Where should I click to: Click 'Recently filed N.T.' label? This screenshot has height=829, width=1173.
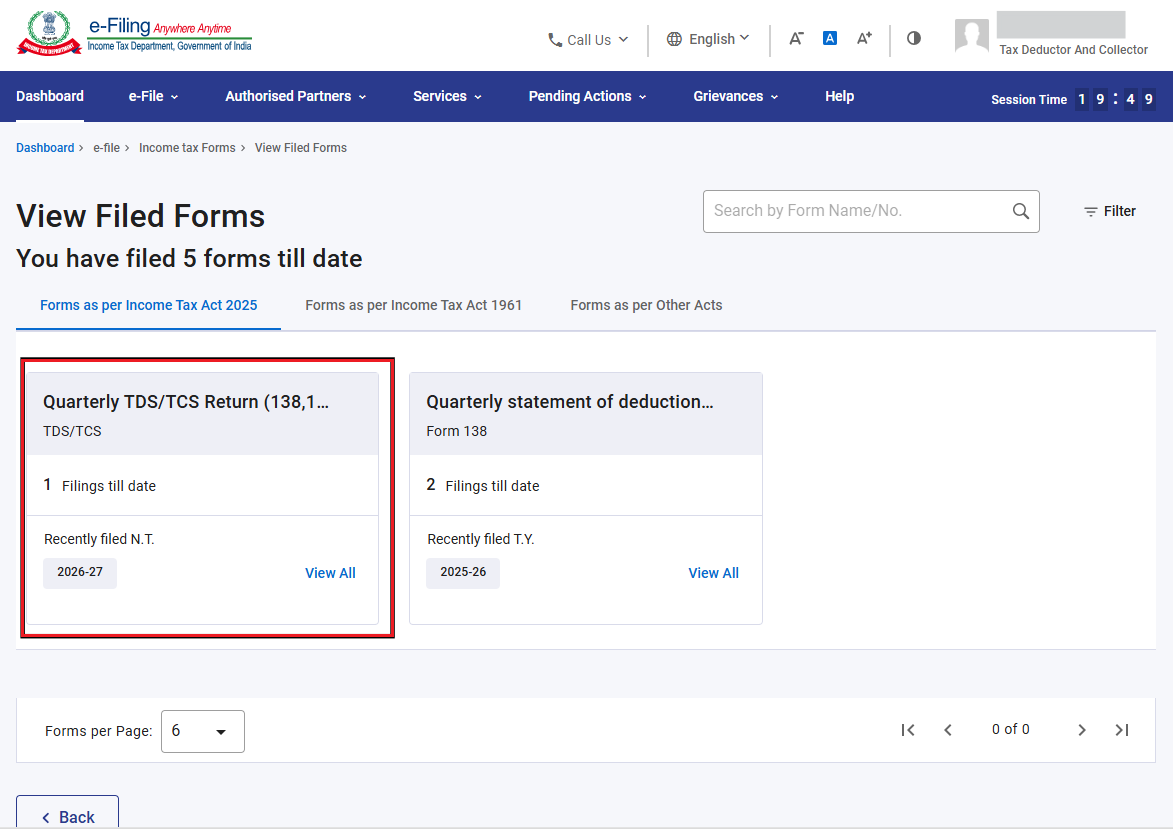tap(99, 539)
